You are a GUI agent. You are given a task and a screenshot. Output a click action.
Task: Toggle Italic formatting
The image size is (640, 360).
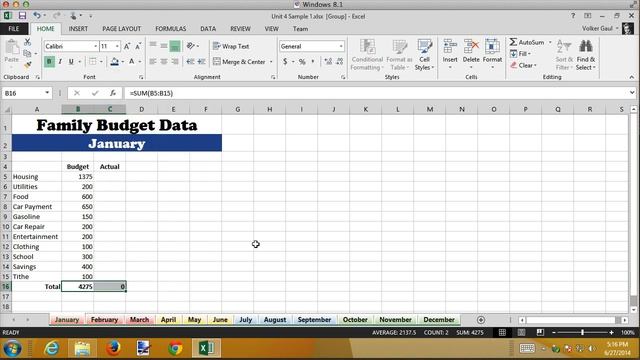tap(60, 62)
